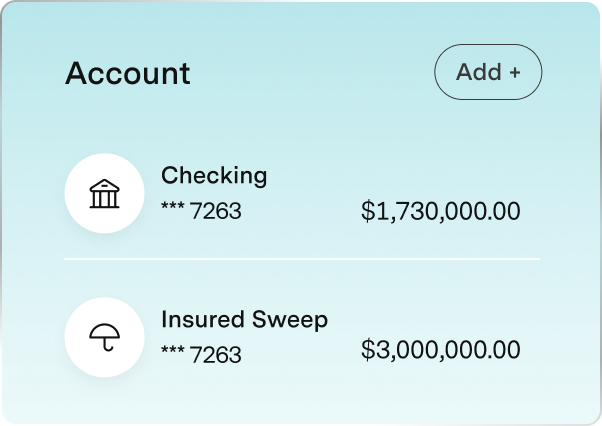Click the masked number *** 7263 under Insured Sweep
The image size is (602, 426).
click(201, 354)
